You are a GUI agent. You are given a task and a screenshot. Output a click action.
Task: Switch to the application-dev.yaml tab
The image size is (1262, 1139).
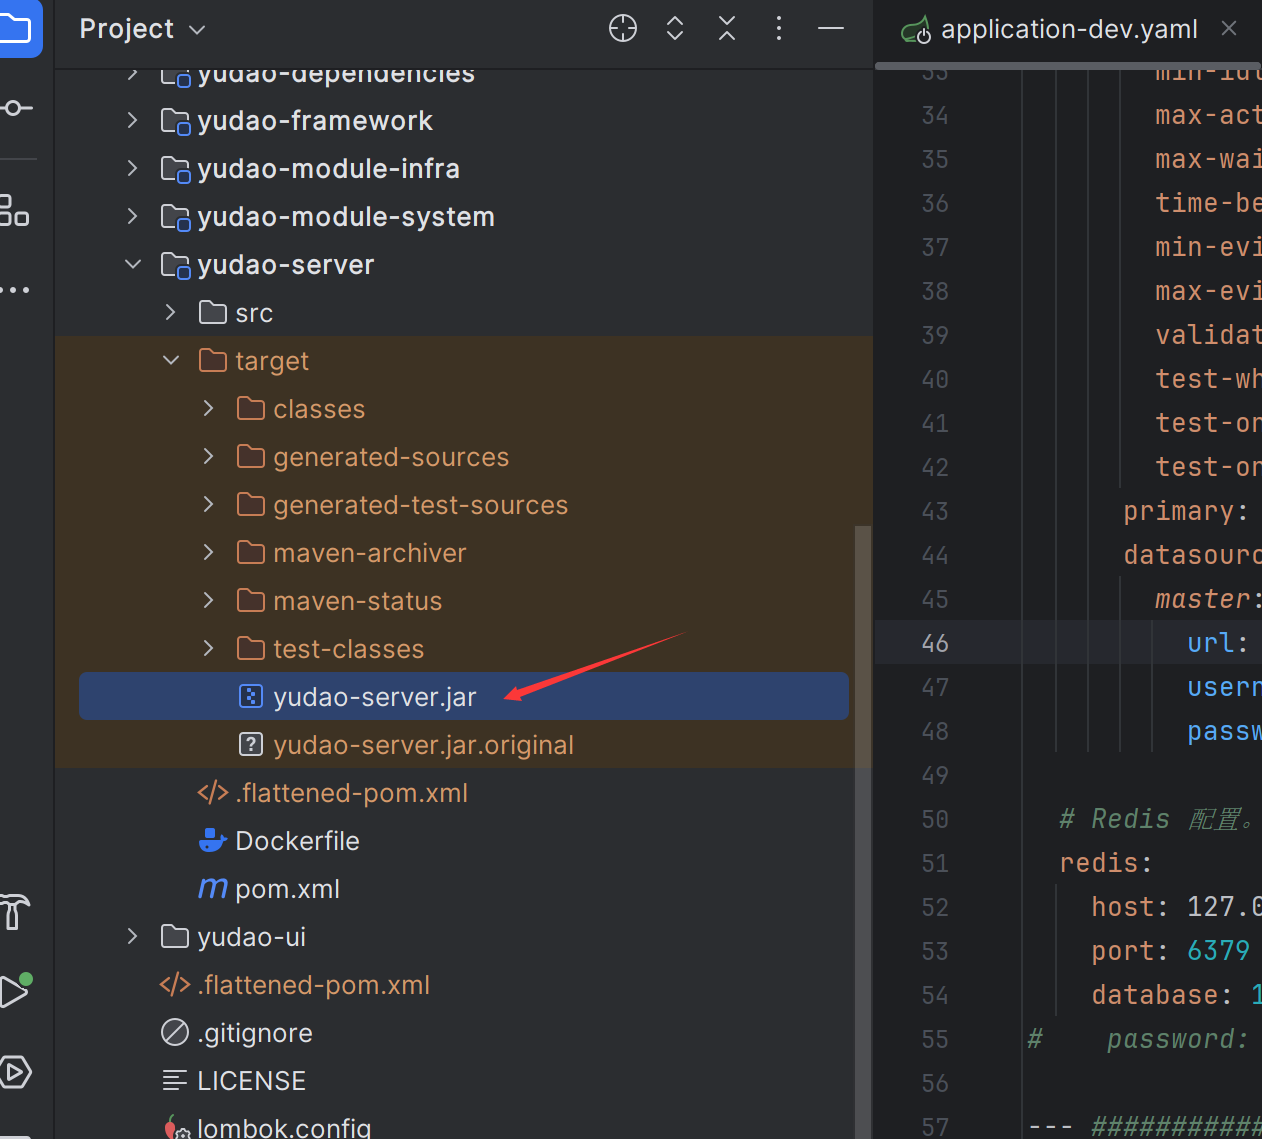[1069, 30]
